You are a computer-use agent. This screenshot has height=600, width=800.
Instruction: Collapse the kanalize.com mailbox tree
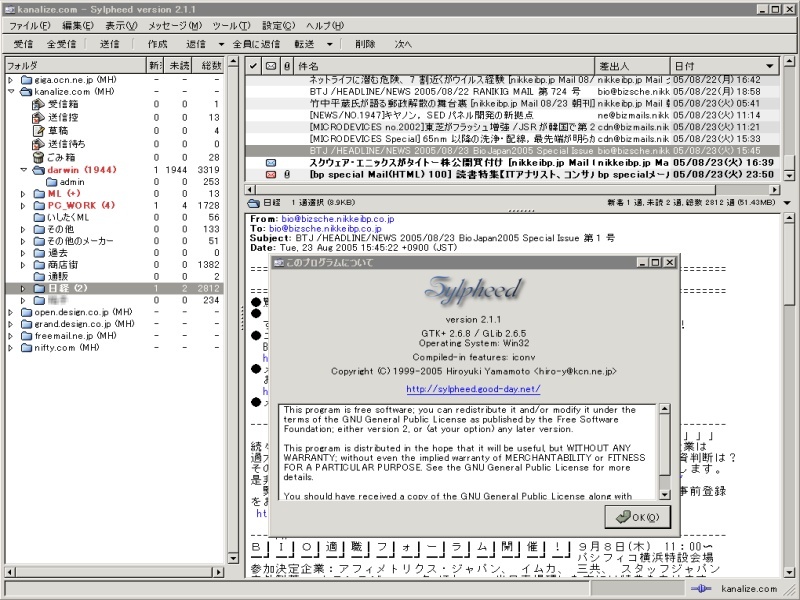pyautogui.click(x=11, y=92)
